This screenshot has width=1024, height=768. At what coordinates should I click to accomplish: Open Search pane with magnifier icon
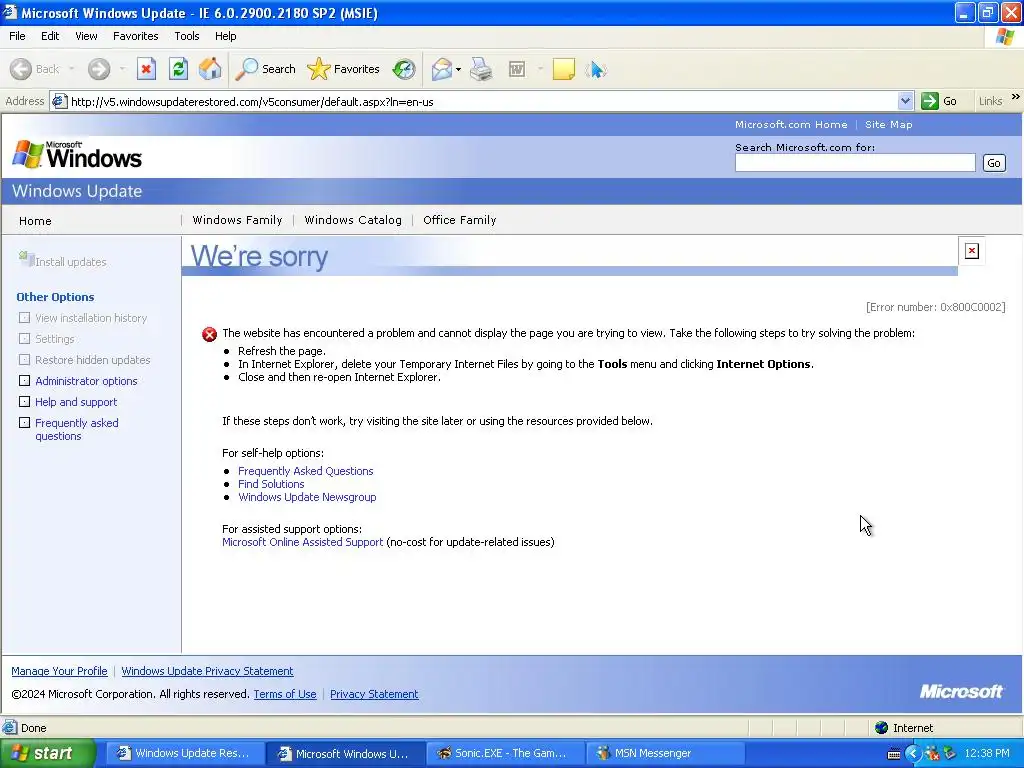[x=247, y=69]
